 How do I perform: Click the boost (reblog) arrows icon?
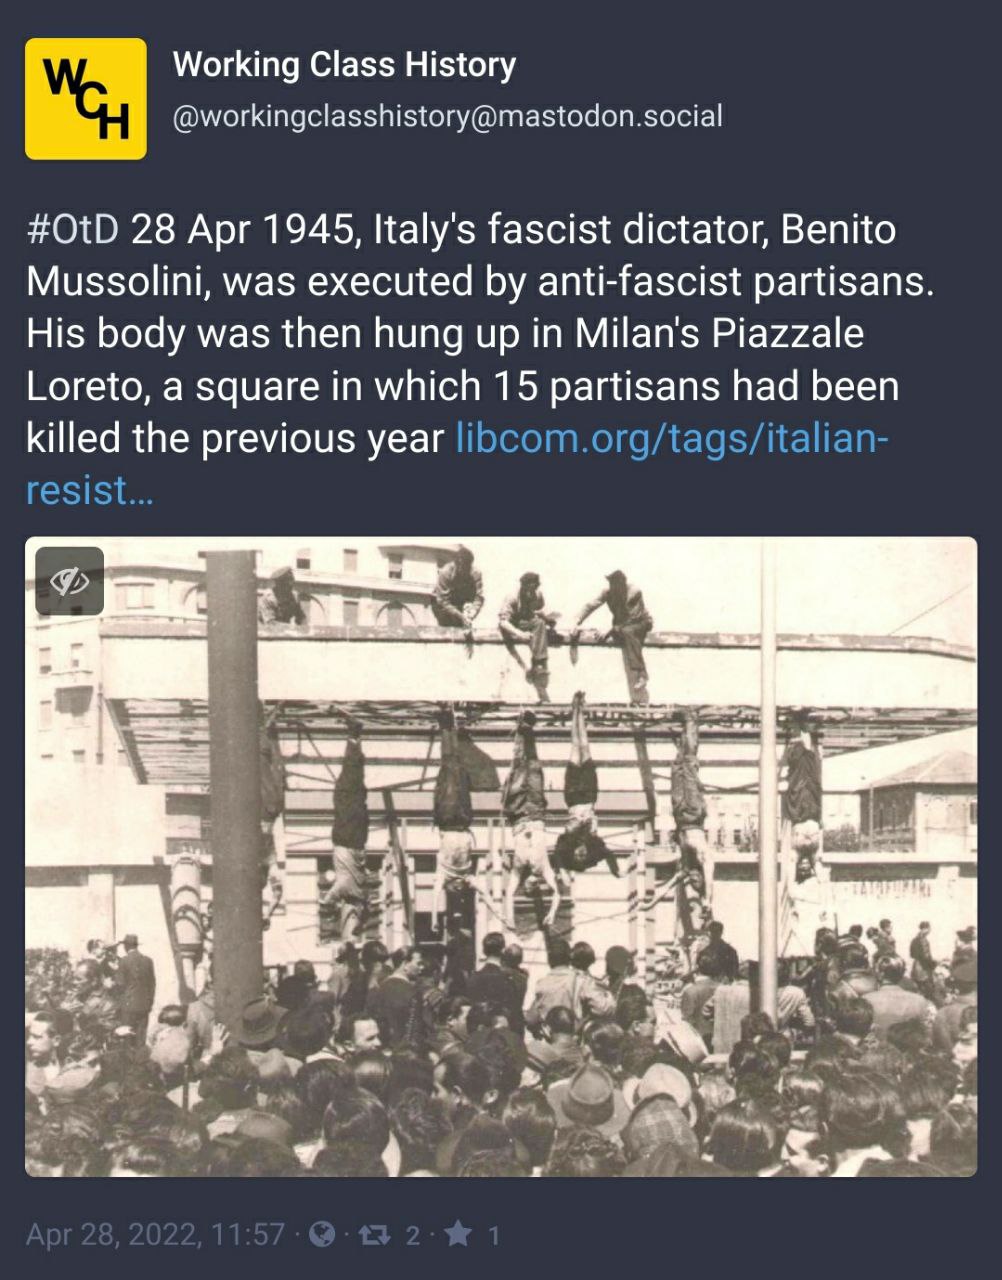click(374, 1236)
